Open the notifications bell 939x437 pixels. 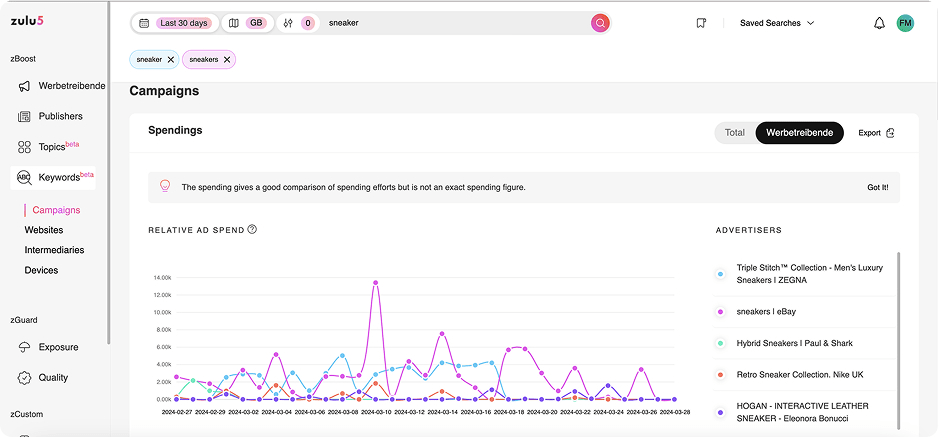(879, 23)
